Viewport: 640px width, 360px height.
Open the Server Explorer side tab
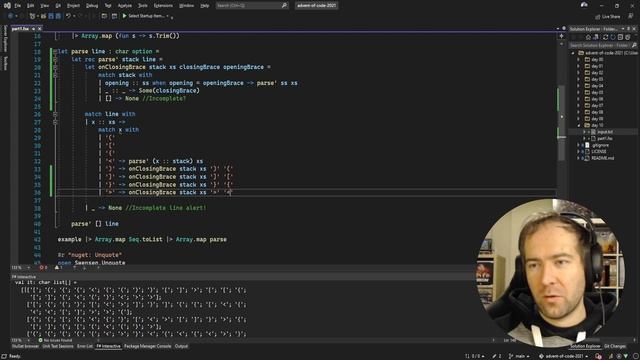point(5,38)
